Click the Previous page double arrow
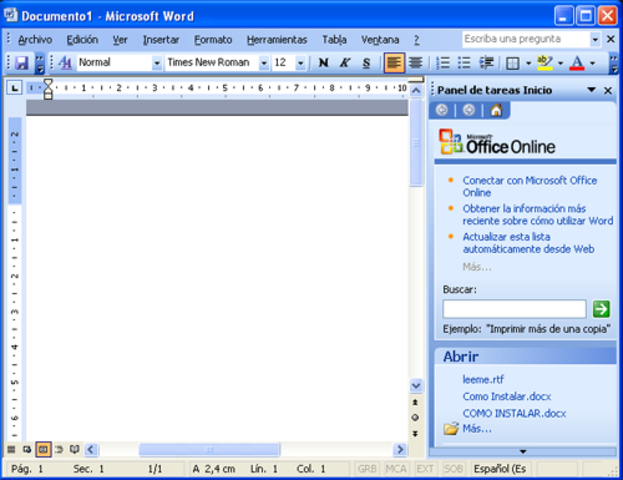The image size is (623, 480). click(415, 403)
